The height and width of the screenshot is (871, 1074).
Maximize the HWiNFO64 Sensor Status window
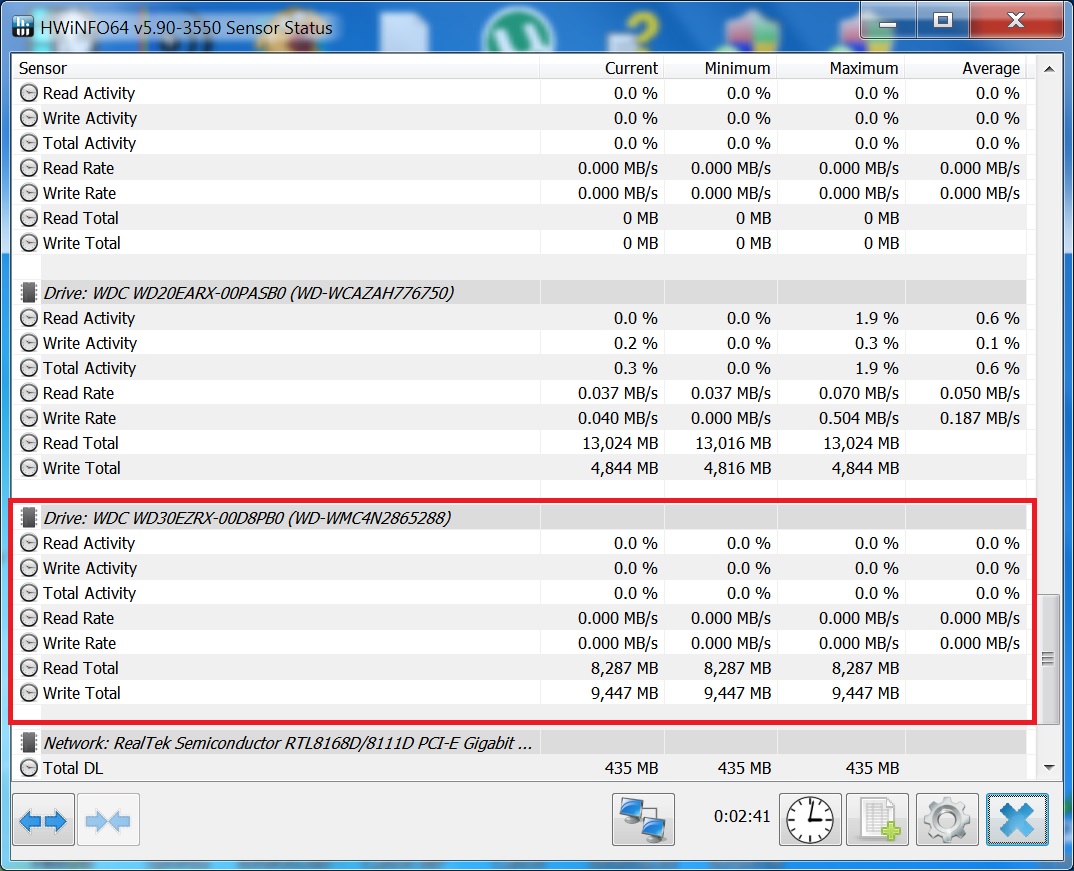(x=942, y=22)
